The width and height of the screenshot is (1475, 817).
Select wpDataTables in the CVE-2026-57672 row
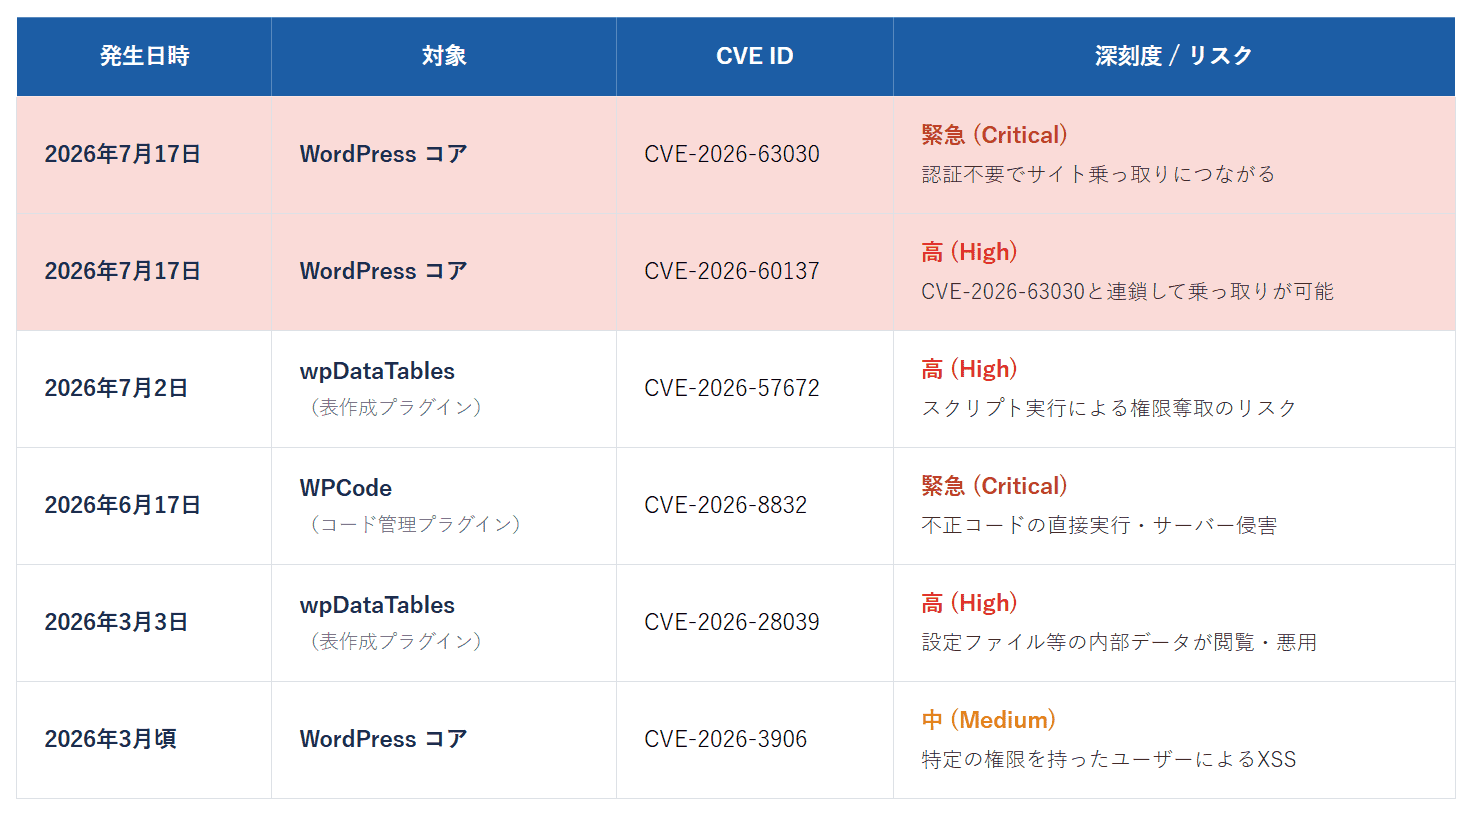point(377,371)
